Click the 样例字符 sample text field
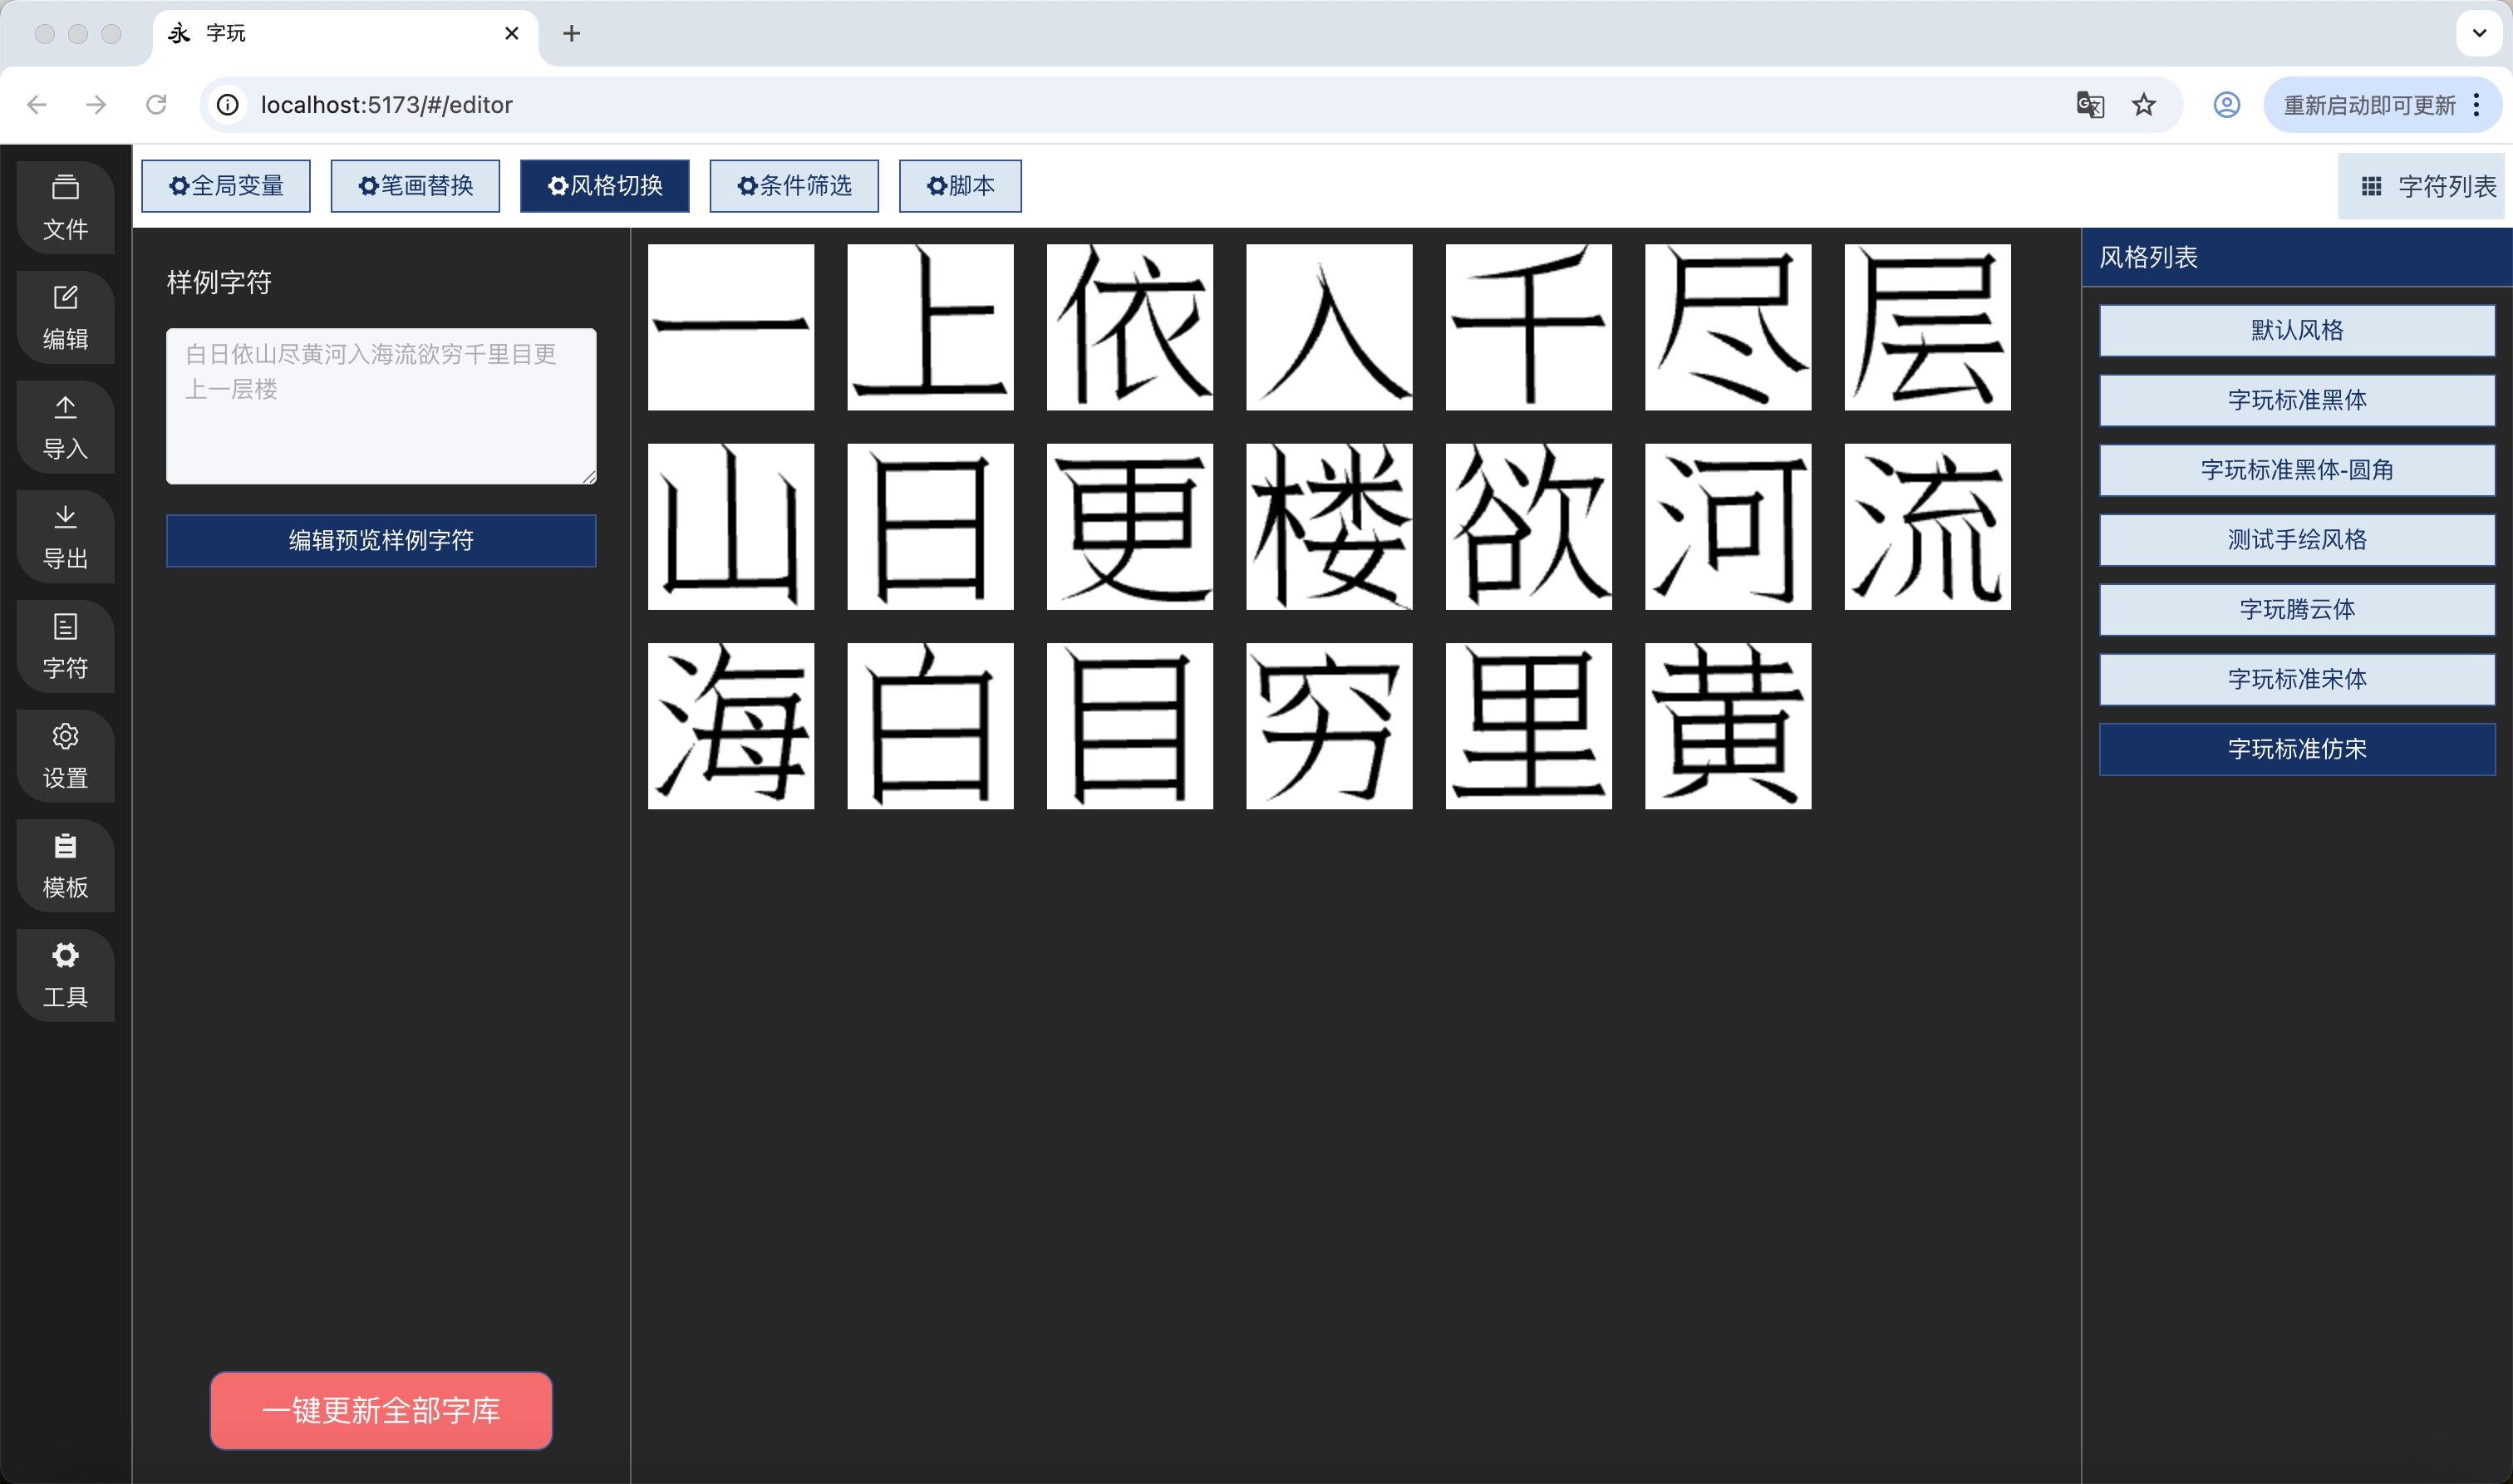The width and height of the screenshot is (2513, 1484). 381,406
